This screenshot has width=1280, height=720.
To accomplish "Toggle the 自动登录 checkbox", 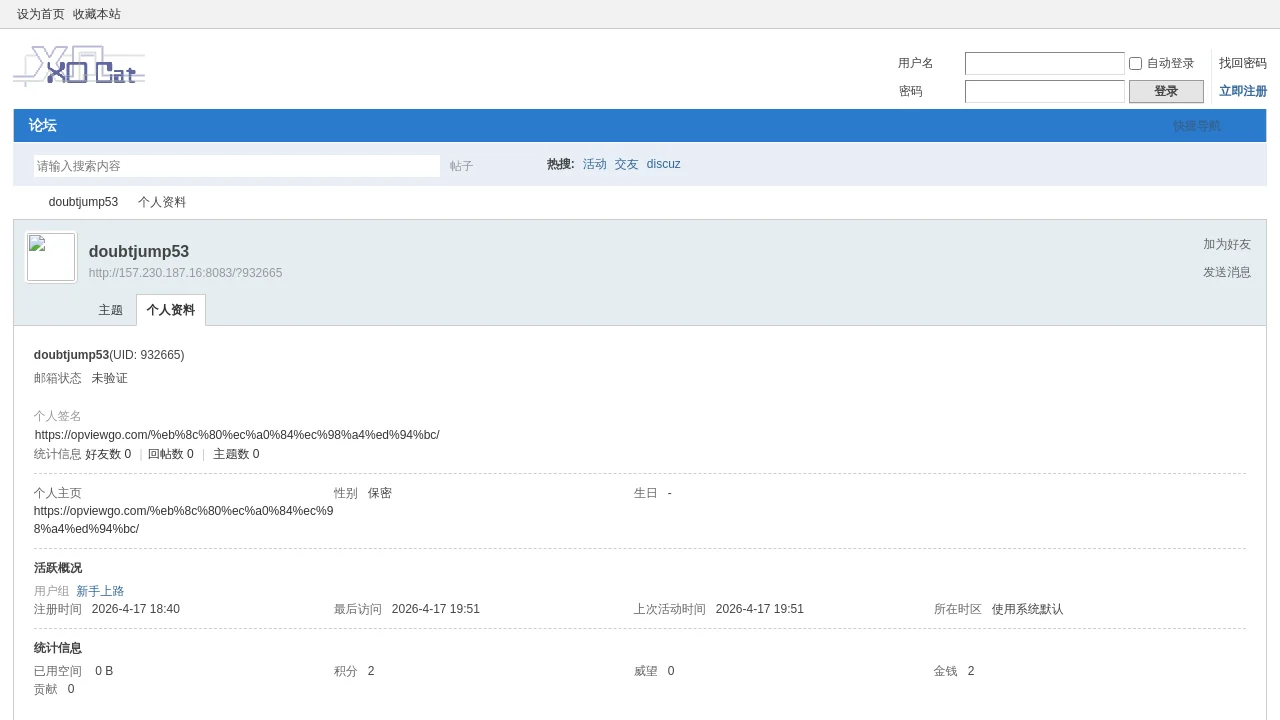I will (x=1135, y=64).
